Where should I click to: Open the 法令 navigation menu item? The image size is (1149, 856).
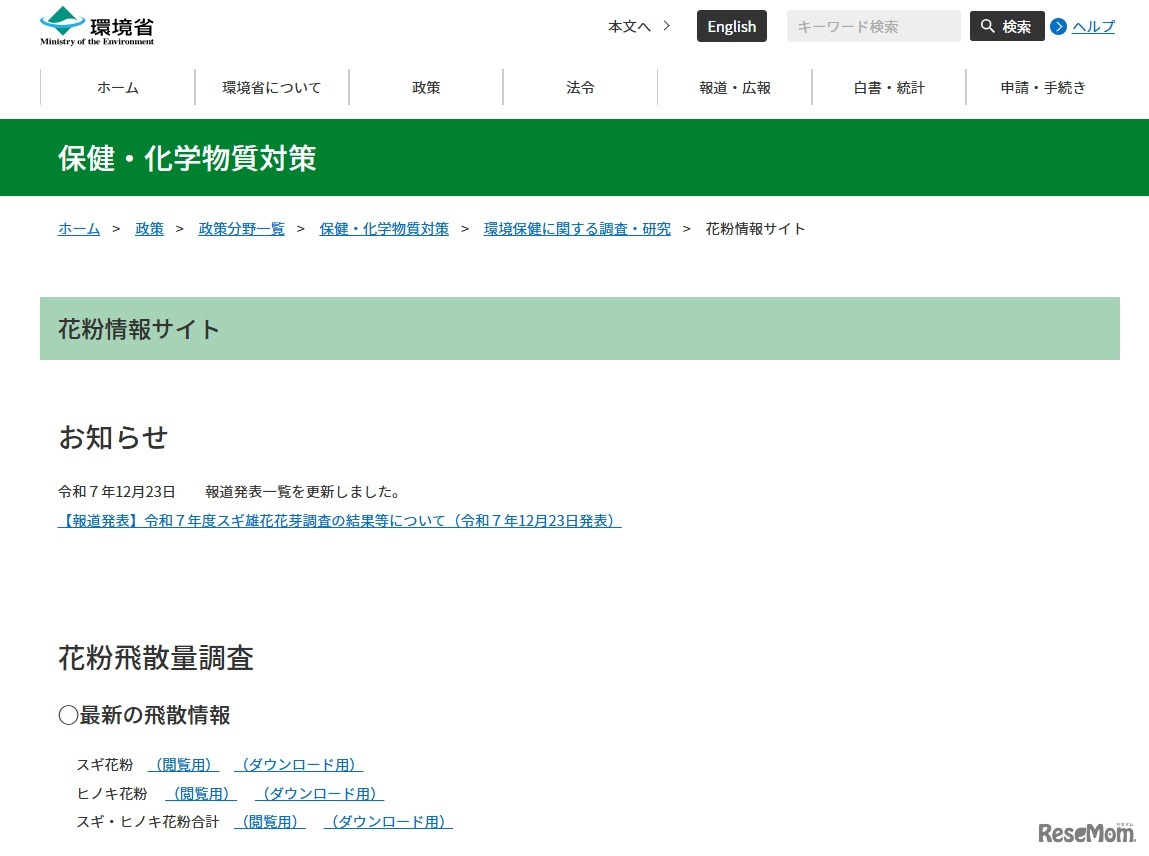pos(580,88)
